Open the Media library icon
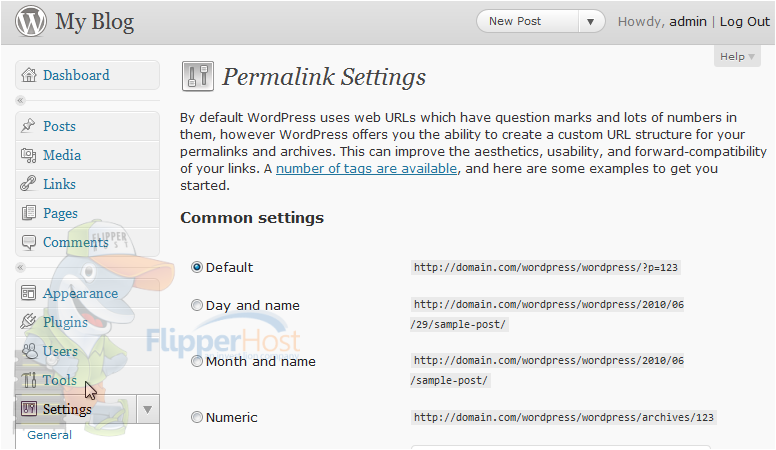 click(28, 155)
